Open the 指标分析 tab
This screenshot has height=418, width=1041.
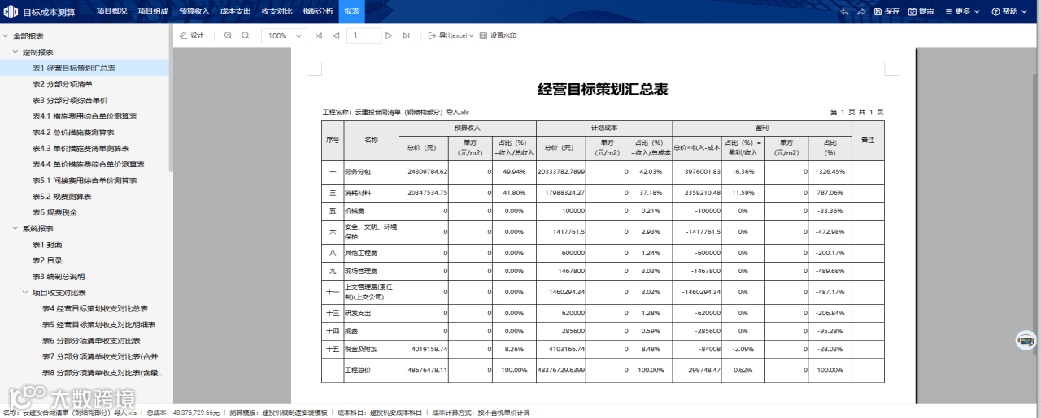pyautogui.click(x=317, y=11)
